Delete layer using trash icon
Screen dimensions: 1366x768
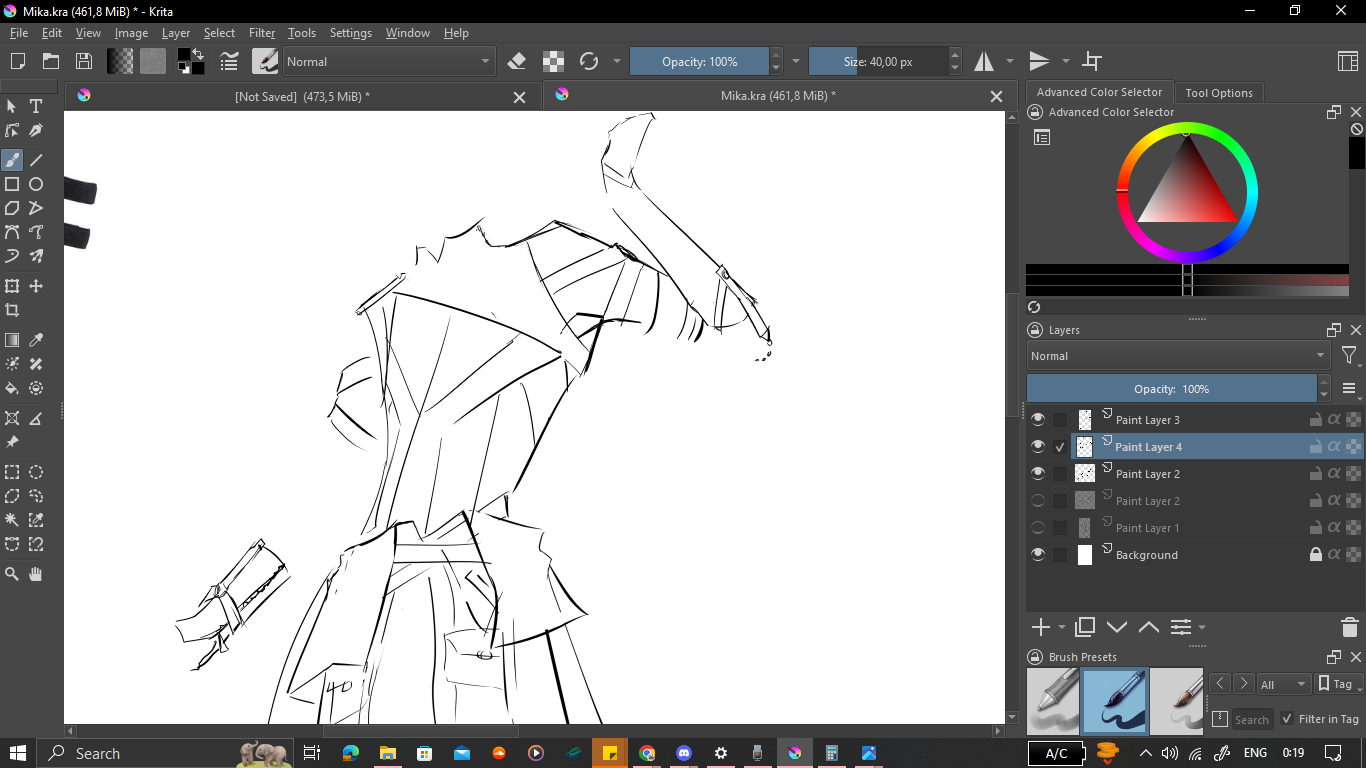tap(1349, 628)
